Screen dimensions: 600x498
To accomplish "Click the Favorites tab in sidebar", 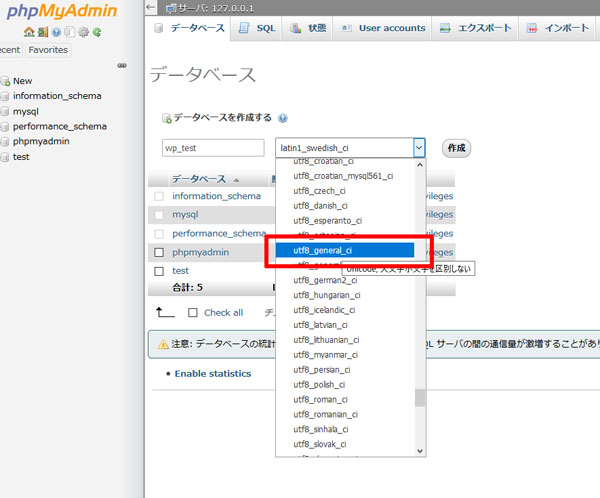I will coord(48,50).
